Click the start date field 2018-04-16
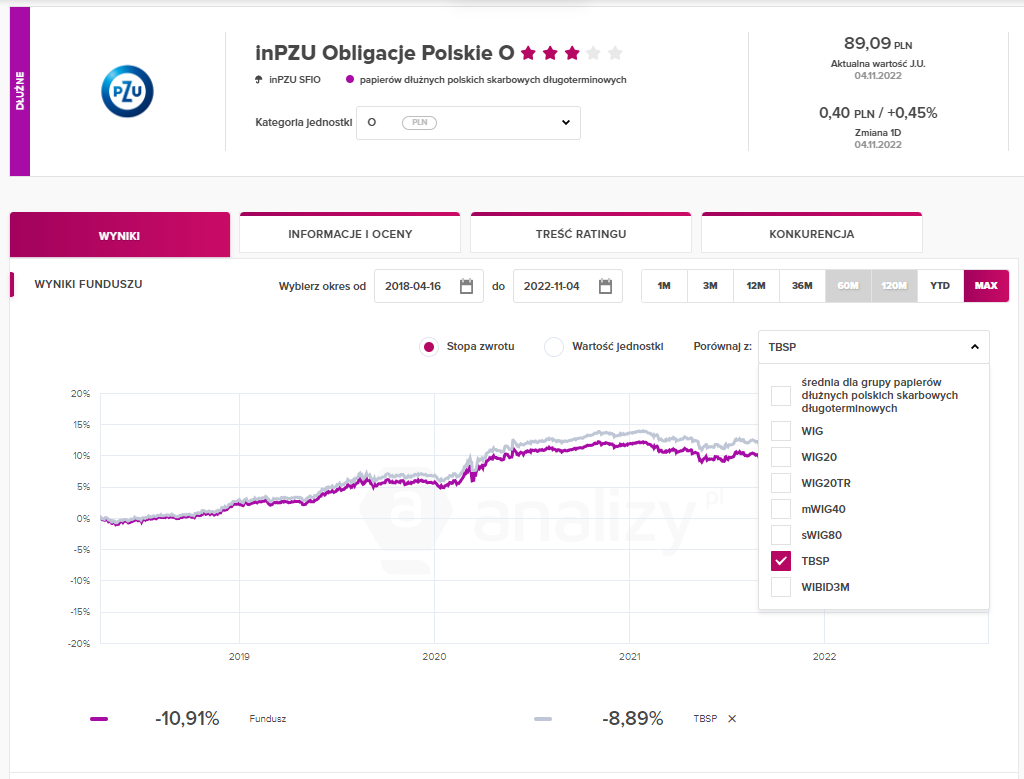Image resolution: width=1024 pixels, height=779 pixels. tap(429, 286)
